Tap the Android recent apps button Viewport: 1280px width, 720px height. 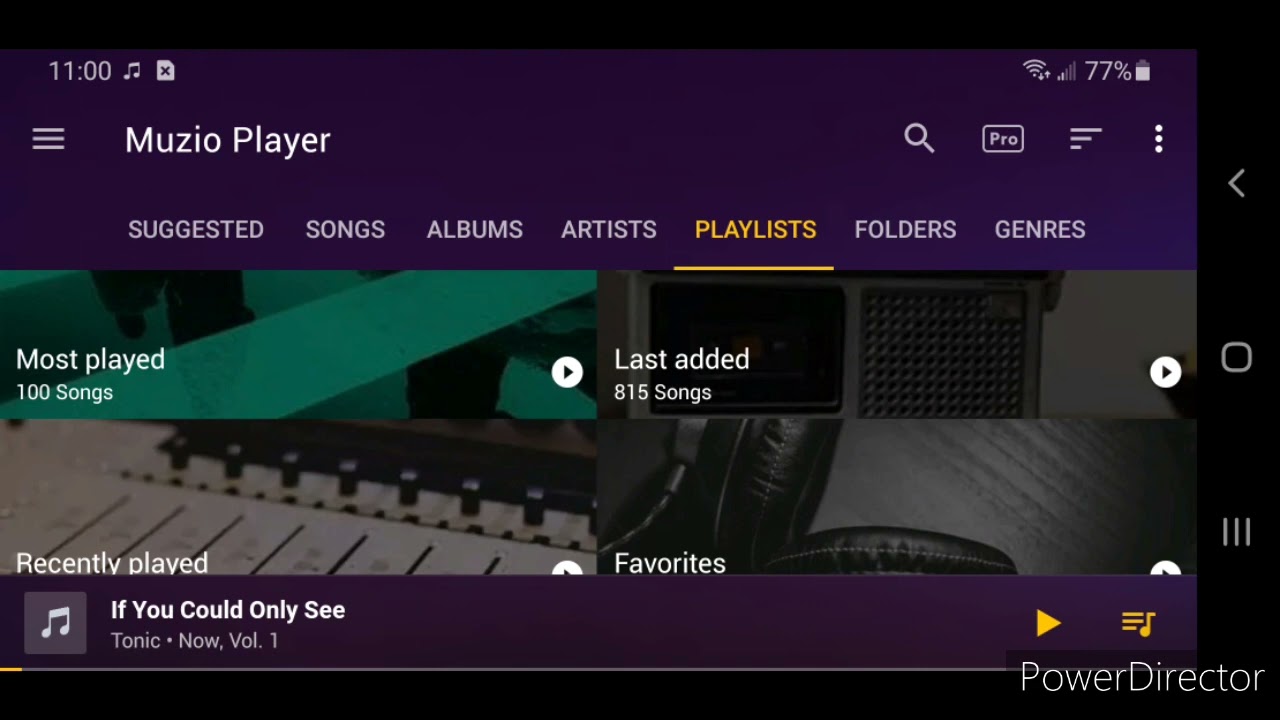[1237, 532]
